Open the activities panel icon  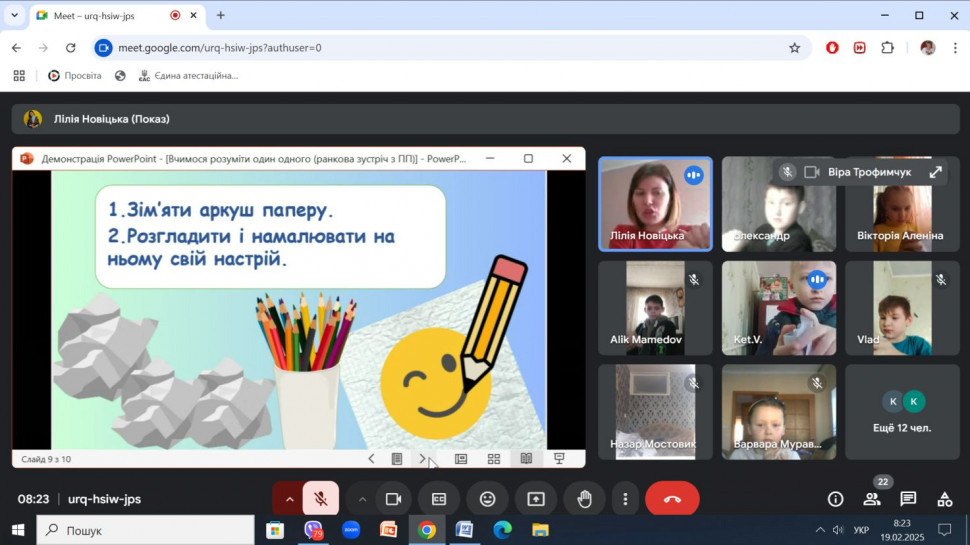pyautogui.click(x=944, y=499)
